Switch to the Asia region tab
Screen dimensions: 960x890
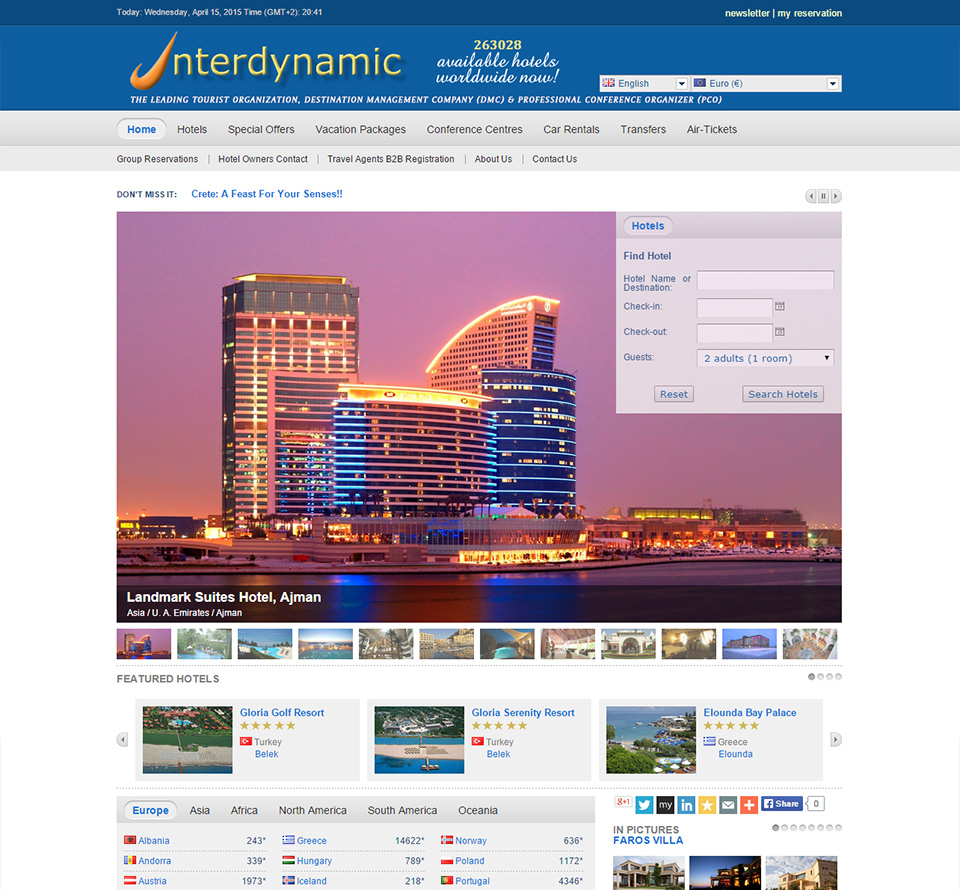point(200,810)
